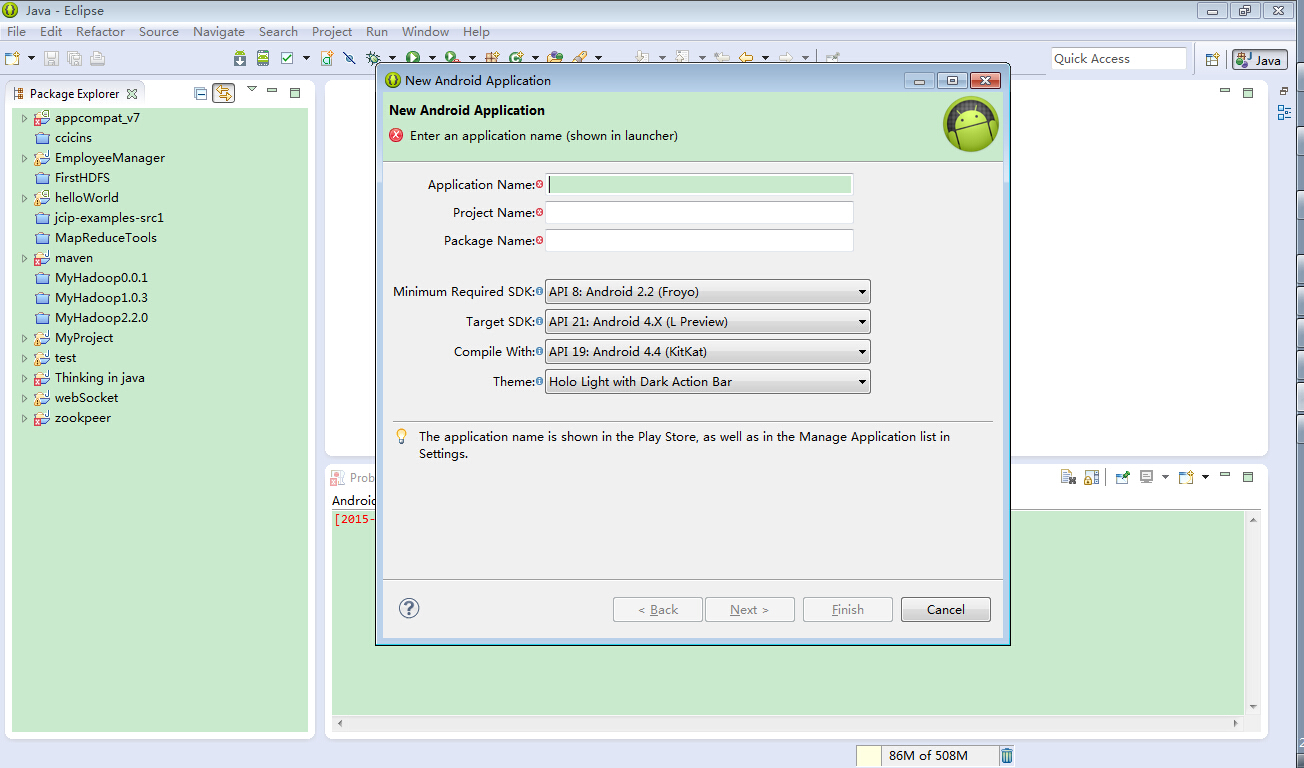Open the File menu

tap(16, 31)
